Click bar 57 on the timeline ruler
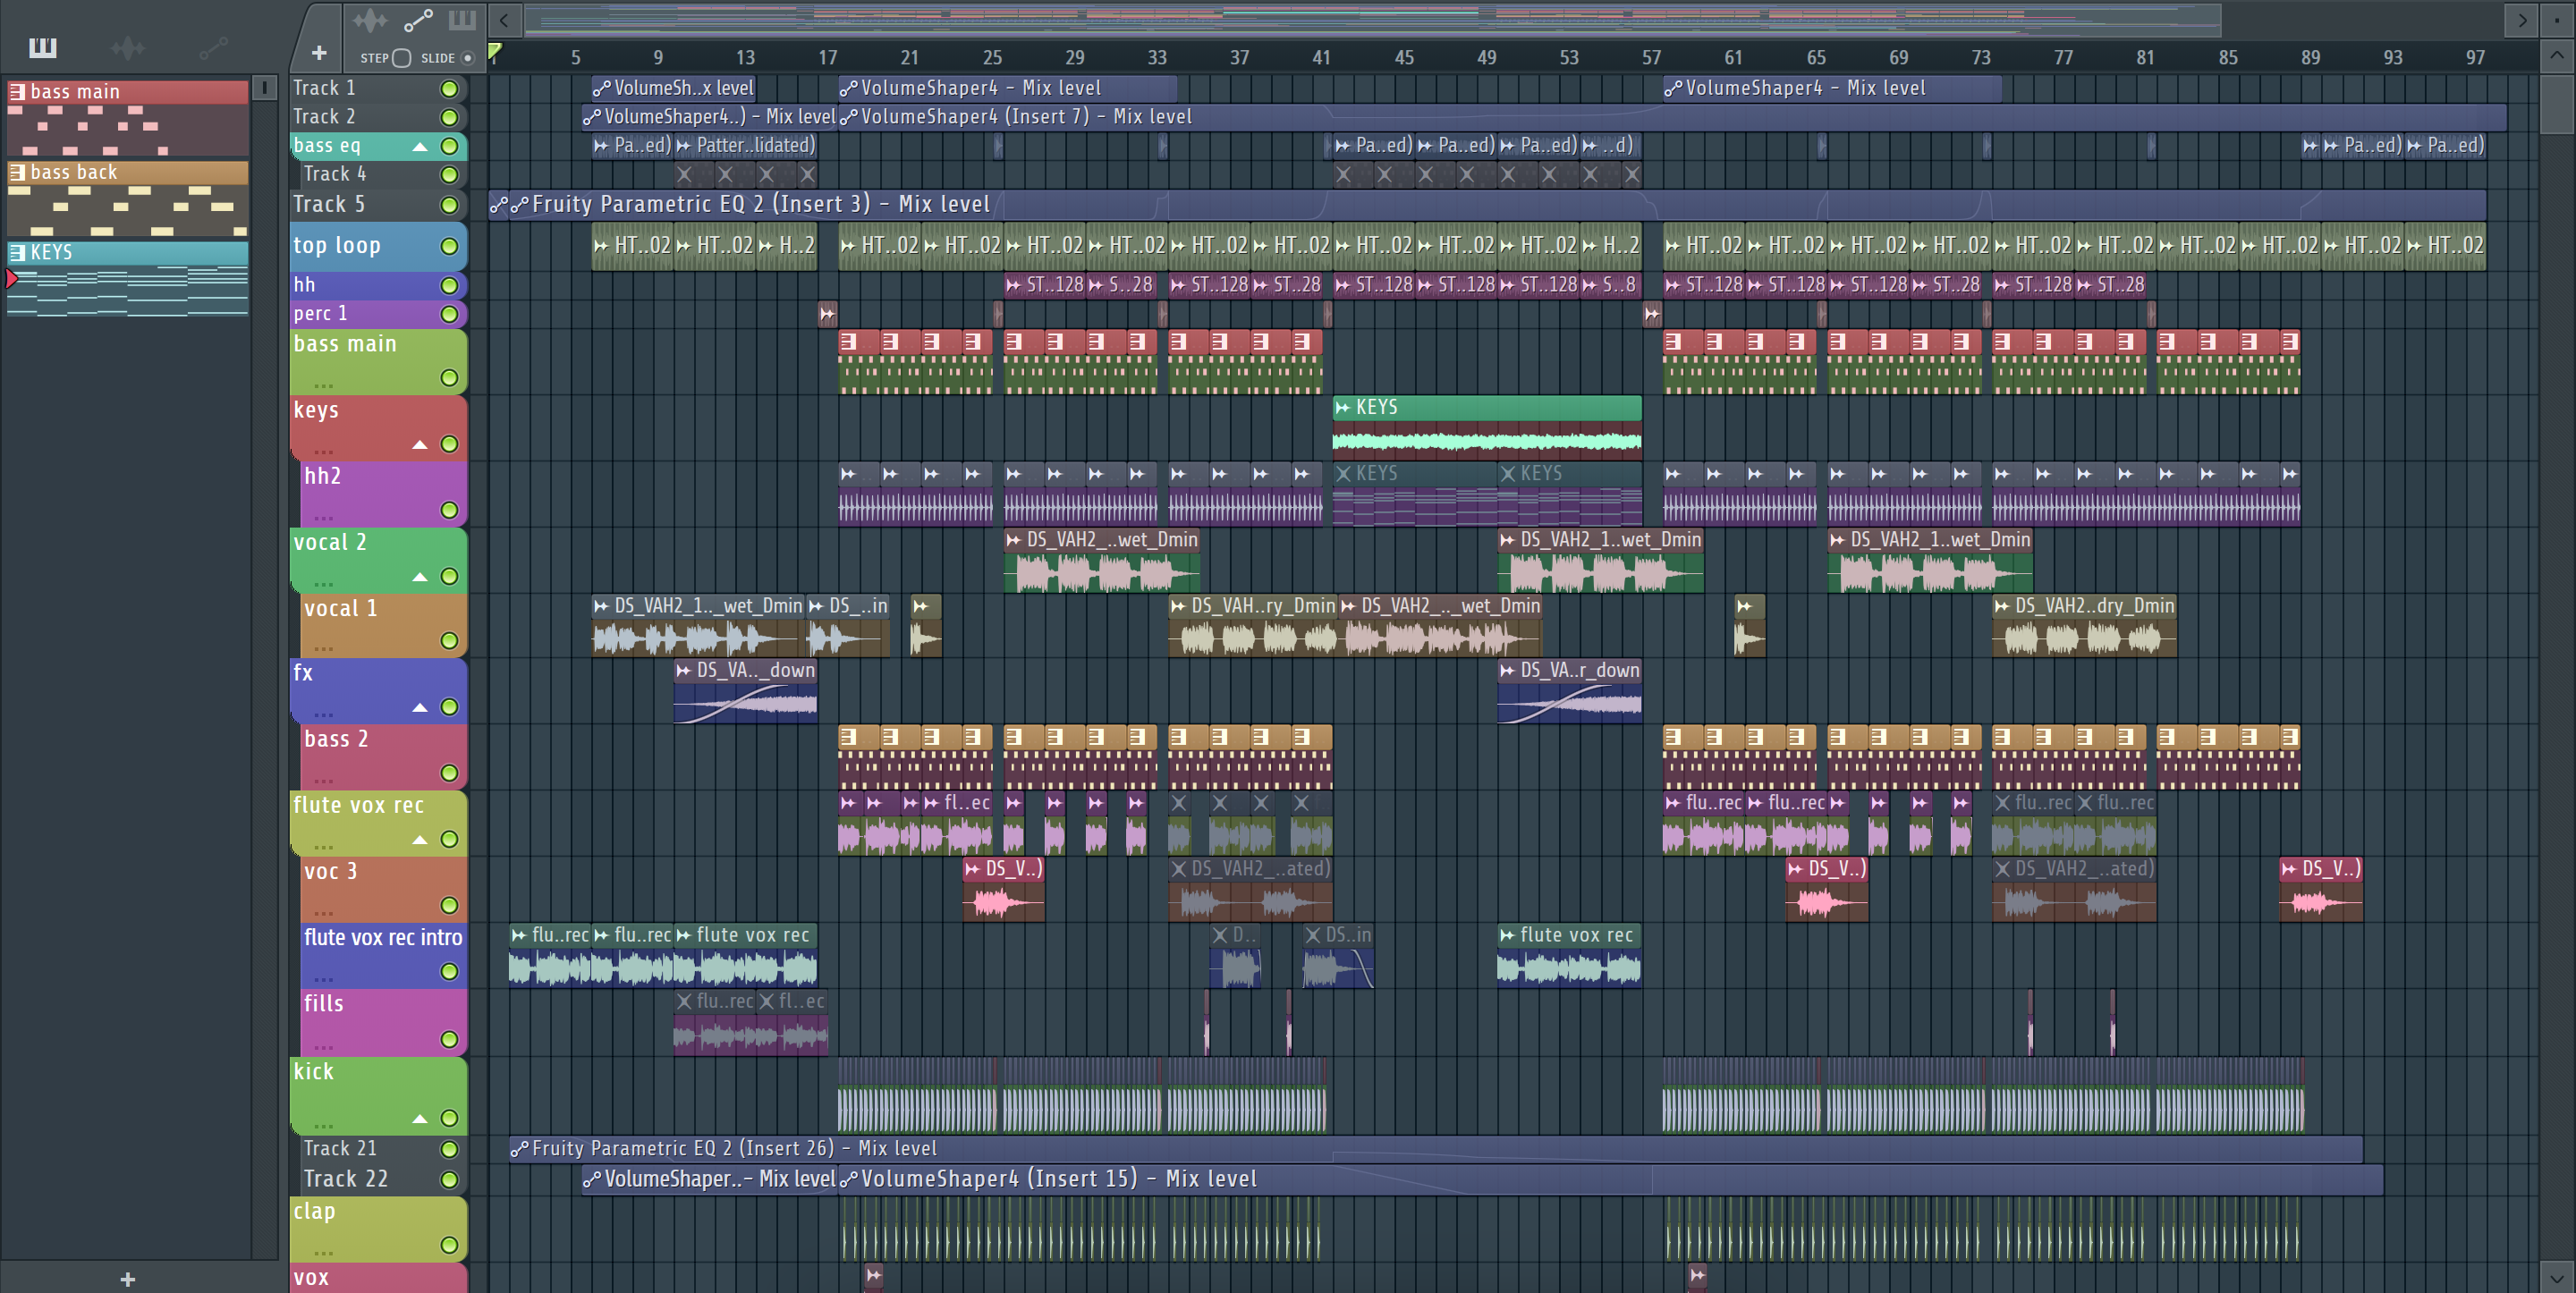 click(1651, 57)
